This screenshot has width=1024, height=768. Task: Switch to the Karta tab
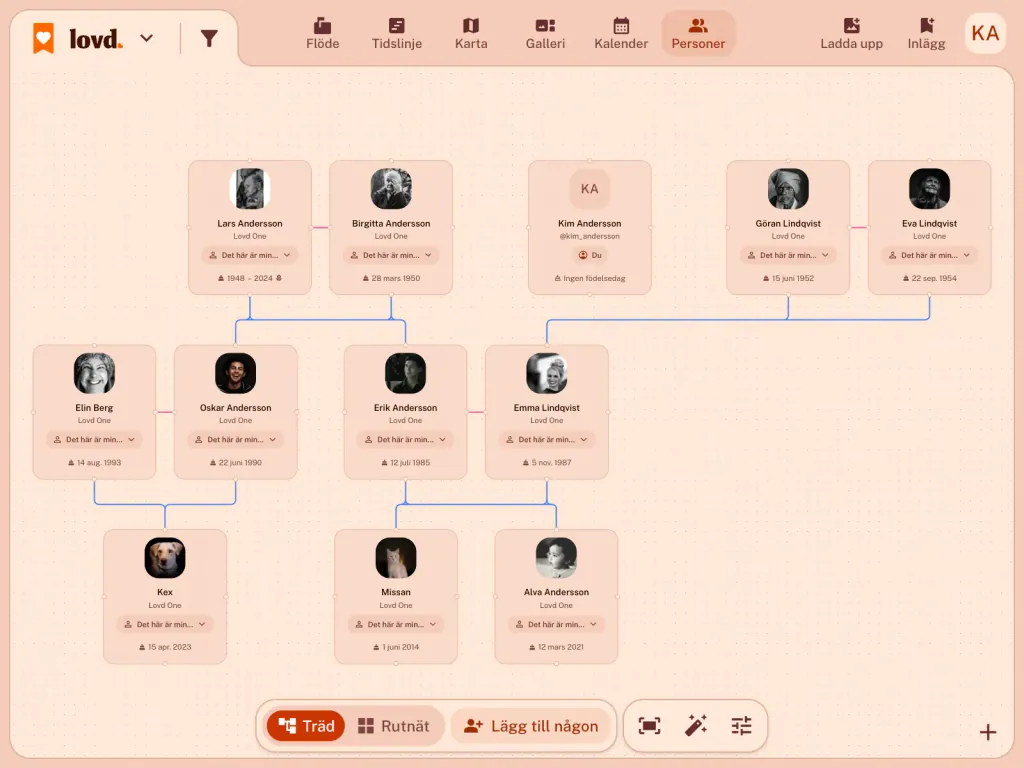[x=471, y=34]
